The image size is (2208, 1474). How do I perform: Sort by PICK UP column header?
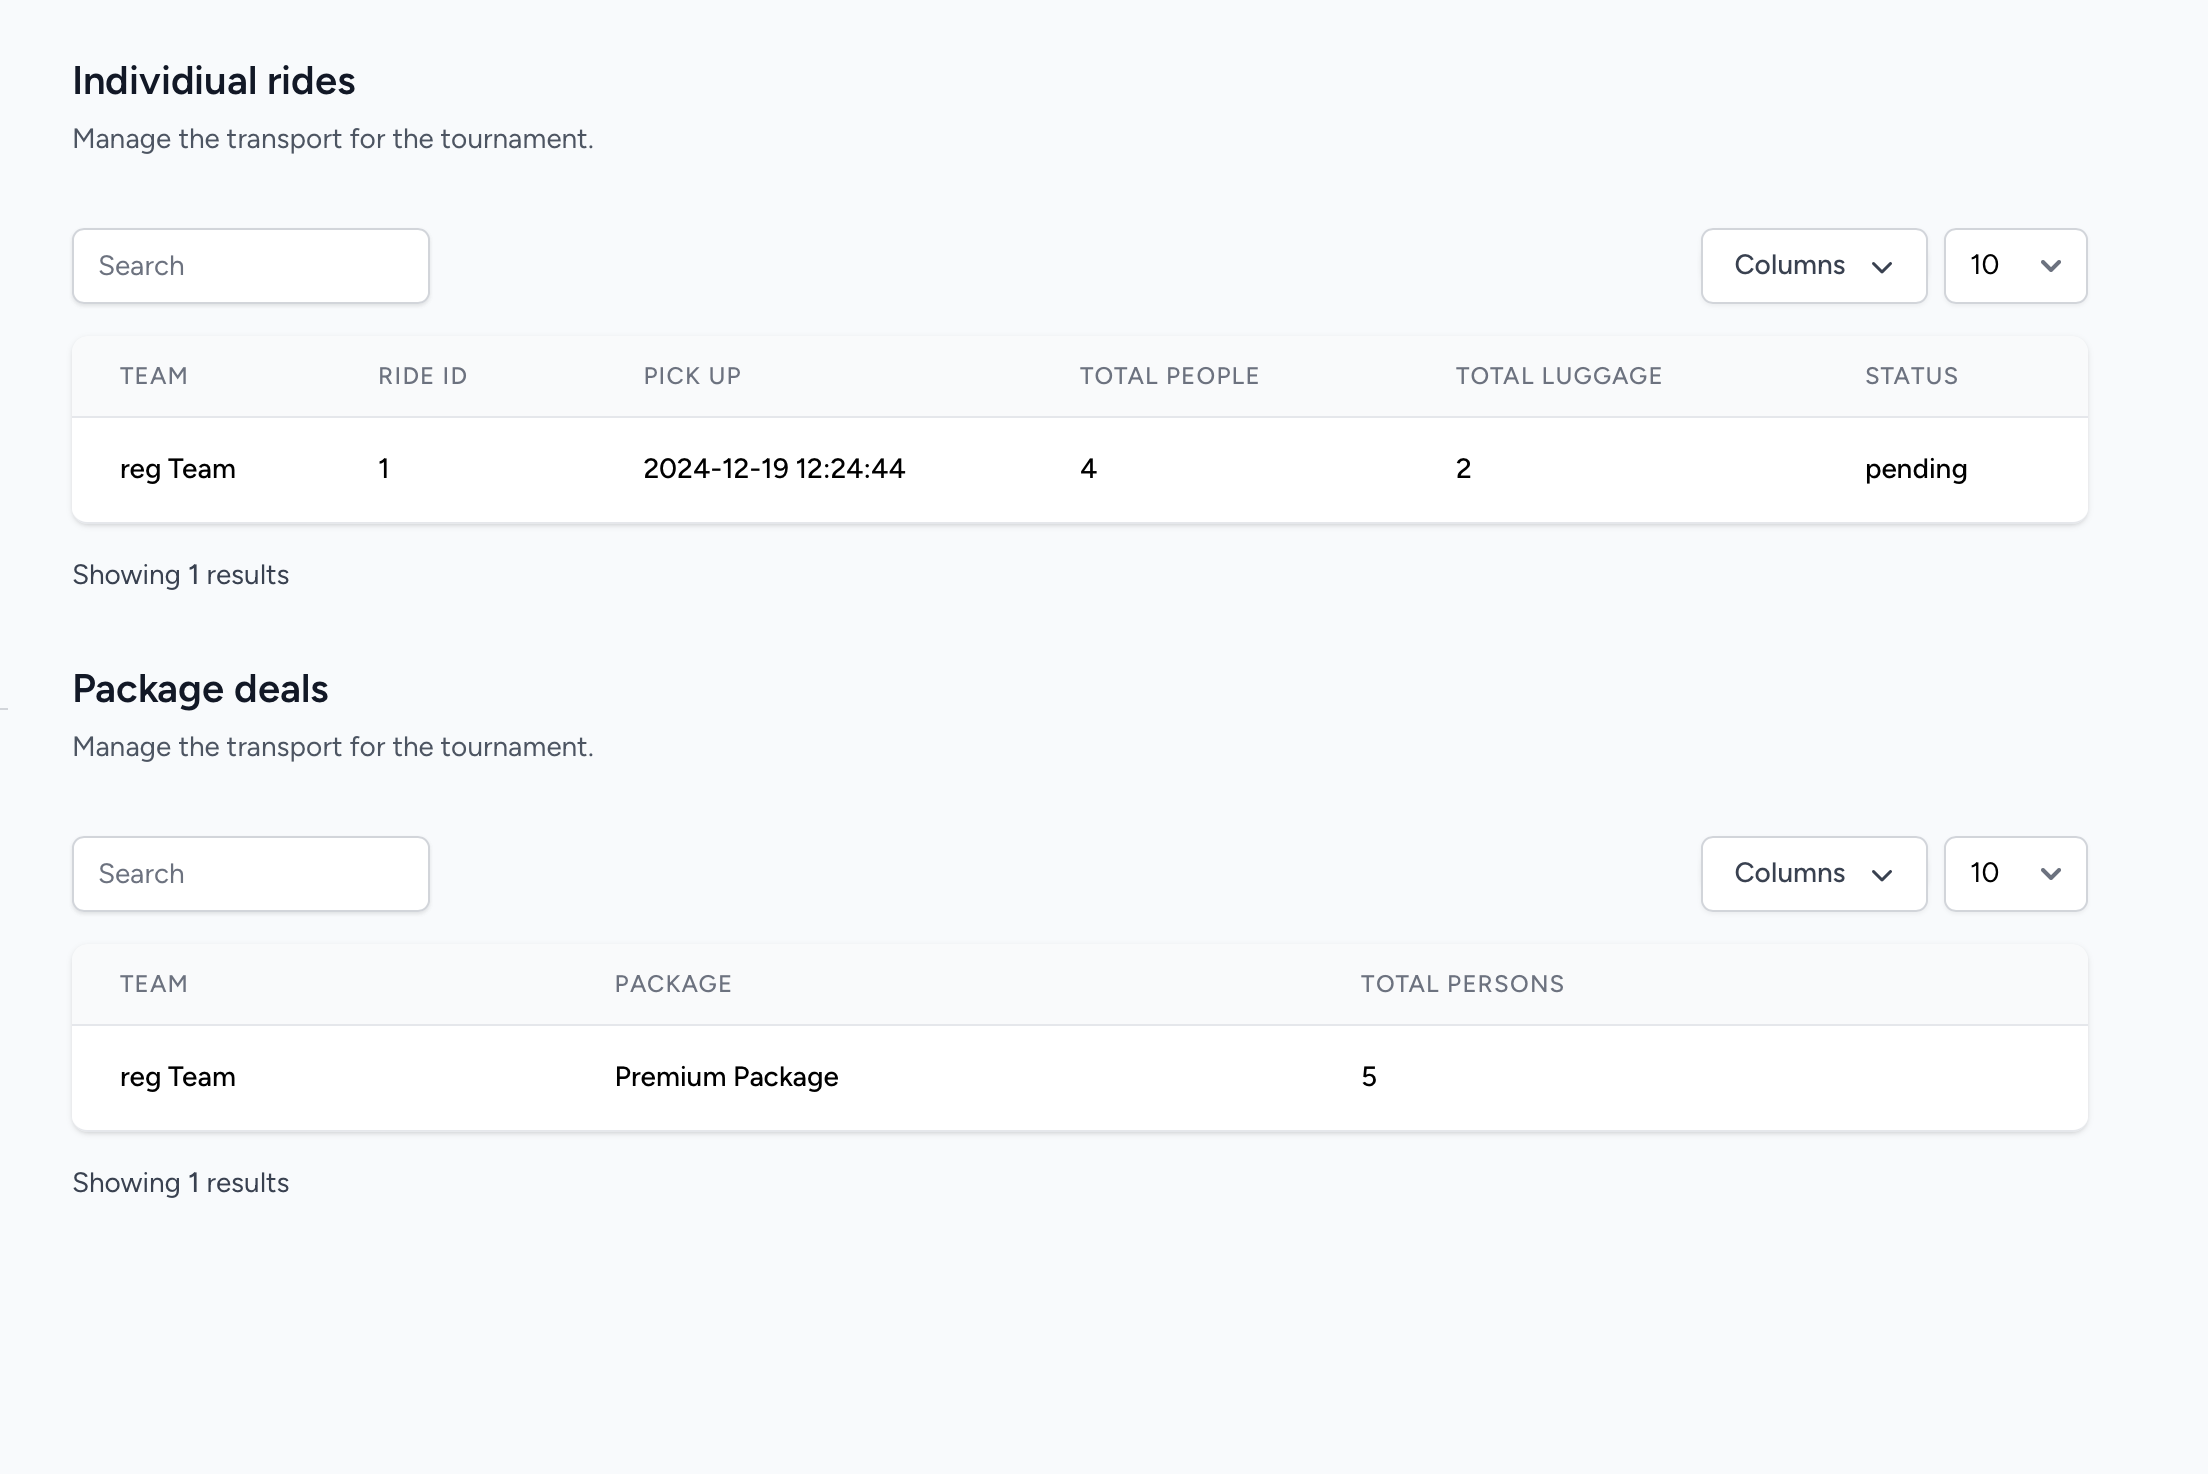coord(692,376)
